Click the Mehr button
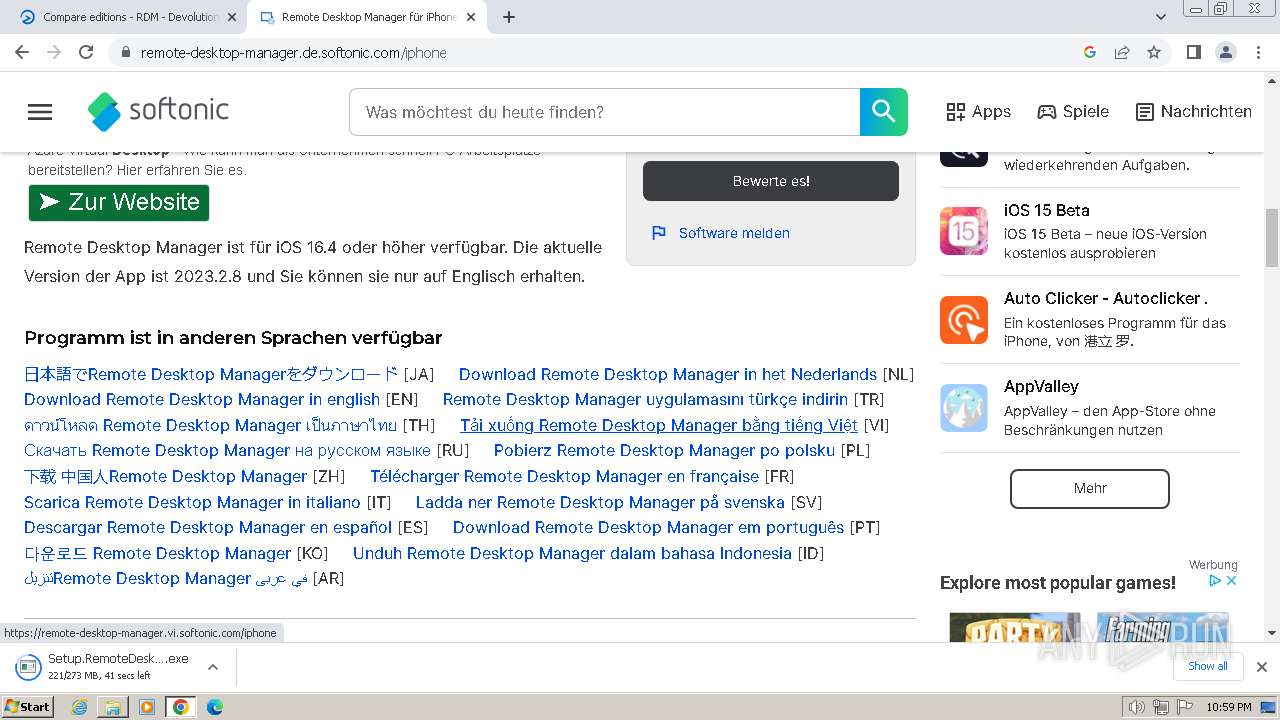 point(1090,488)
